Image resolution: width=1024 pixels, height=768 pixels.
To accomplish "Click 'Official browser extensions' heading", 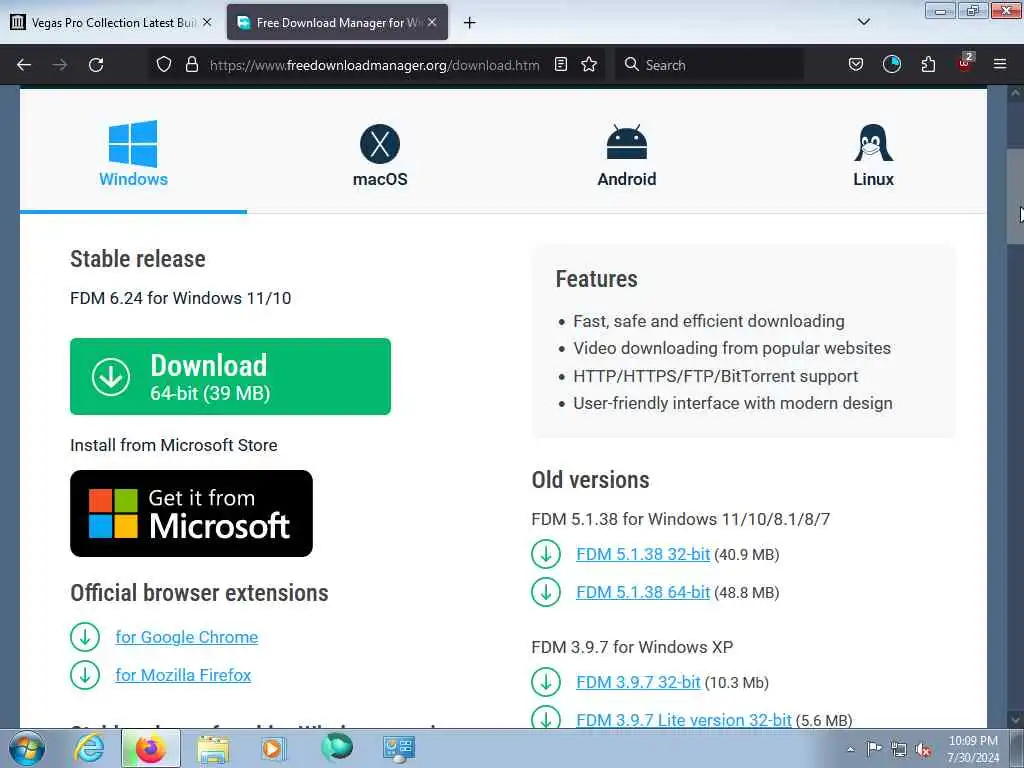I will pos(199,593).
